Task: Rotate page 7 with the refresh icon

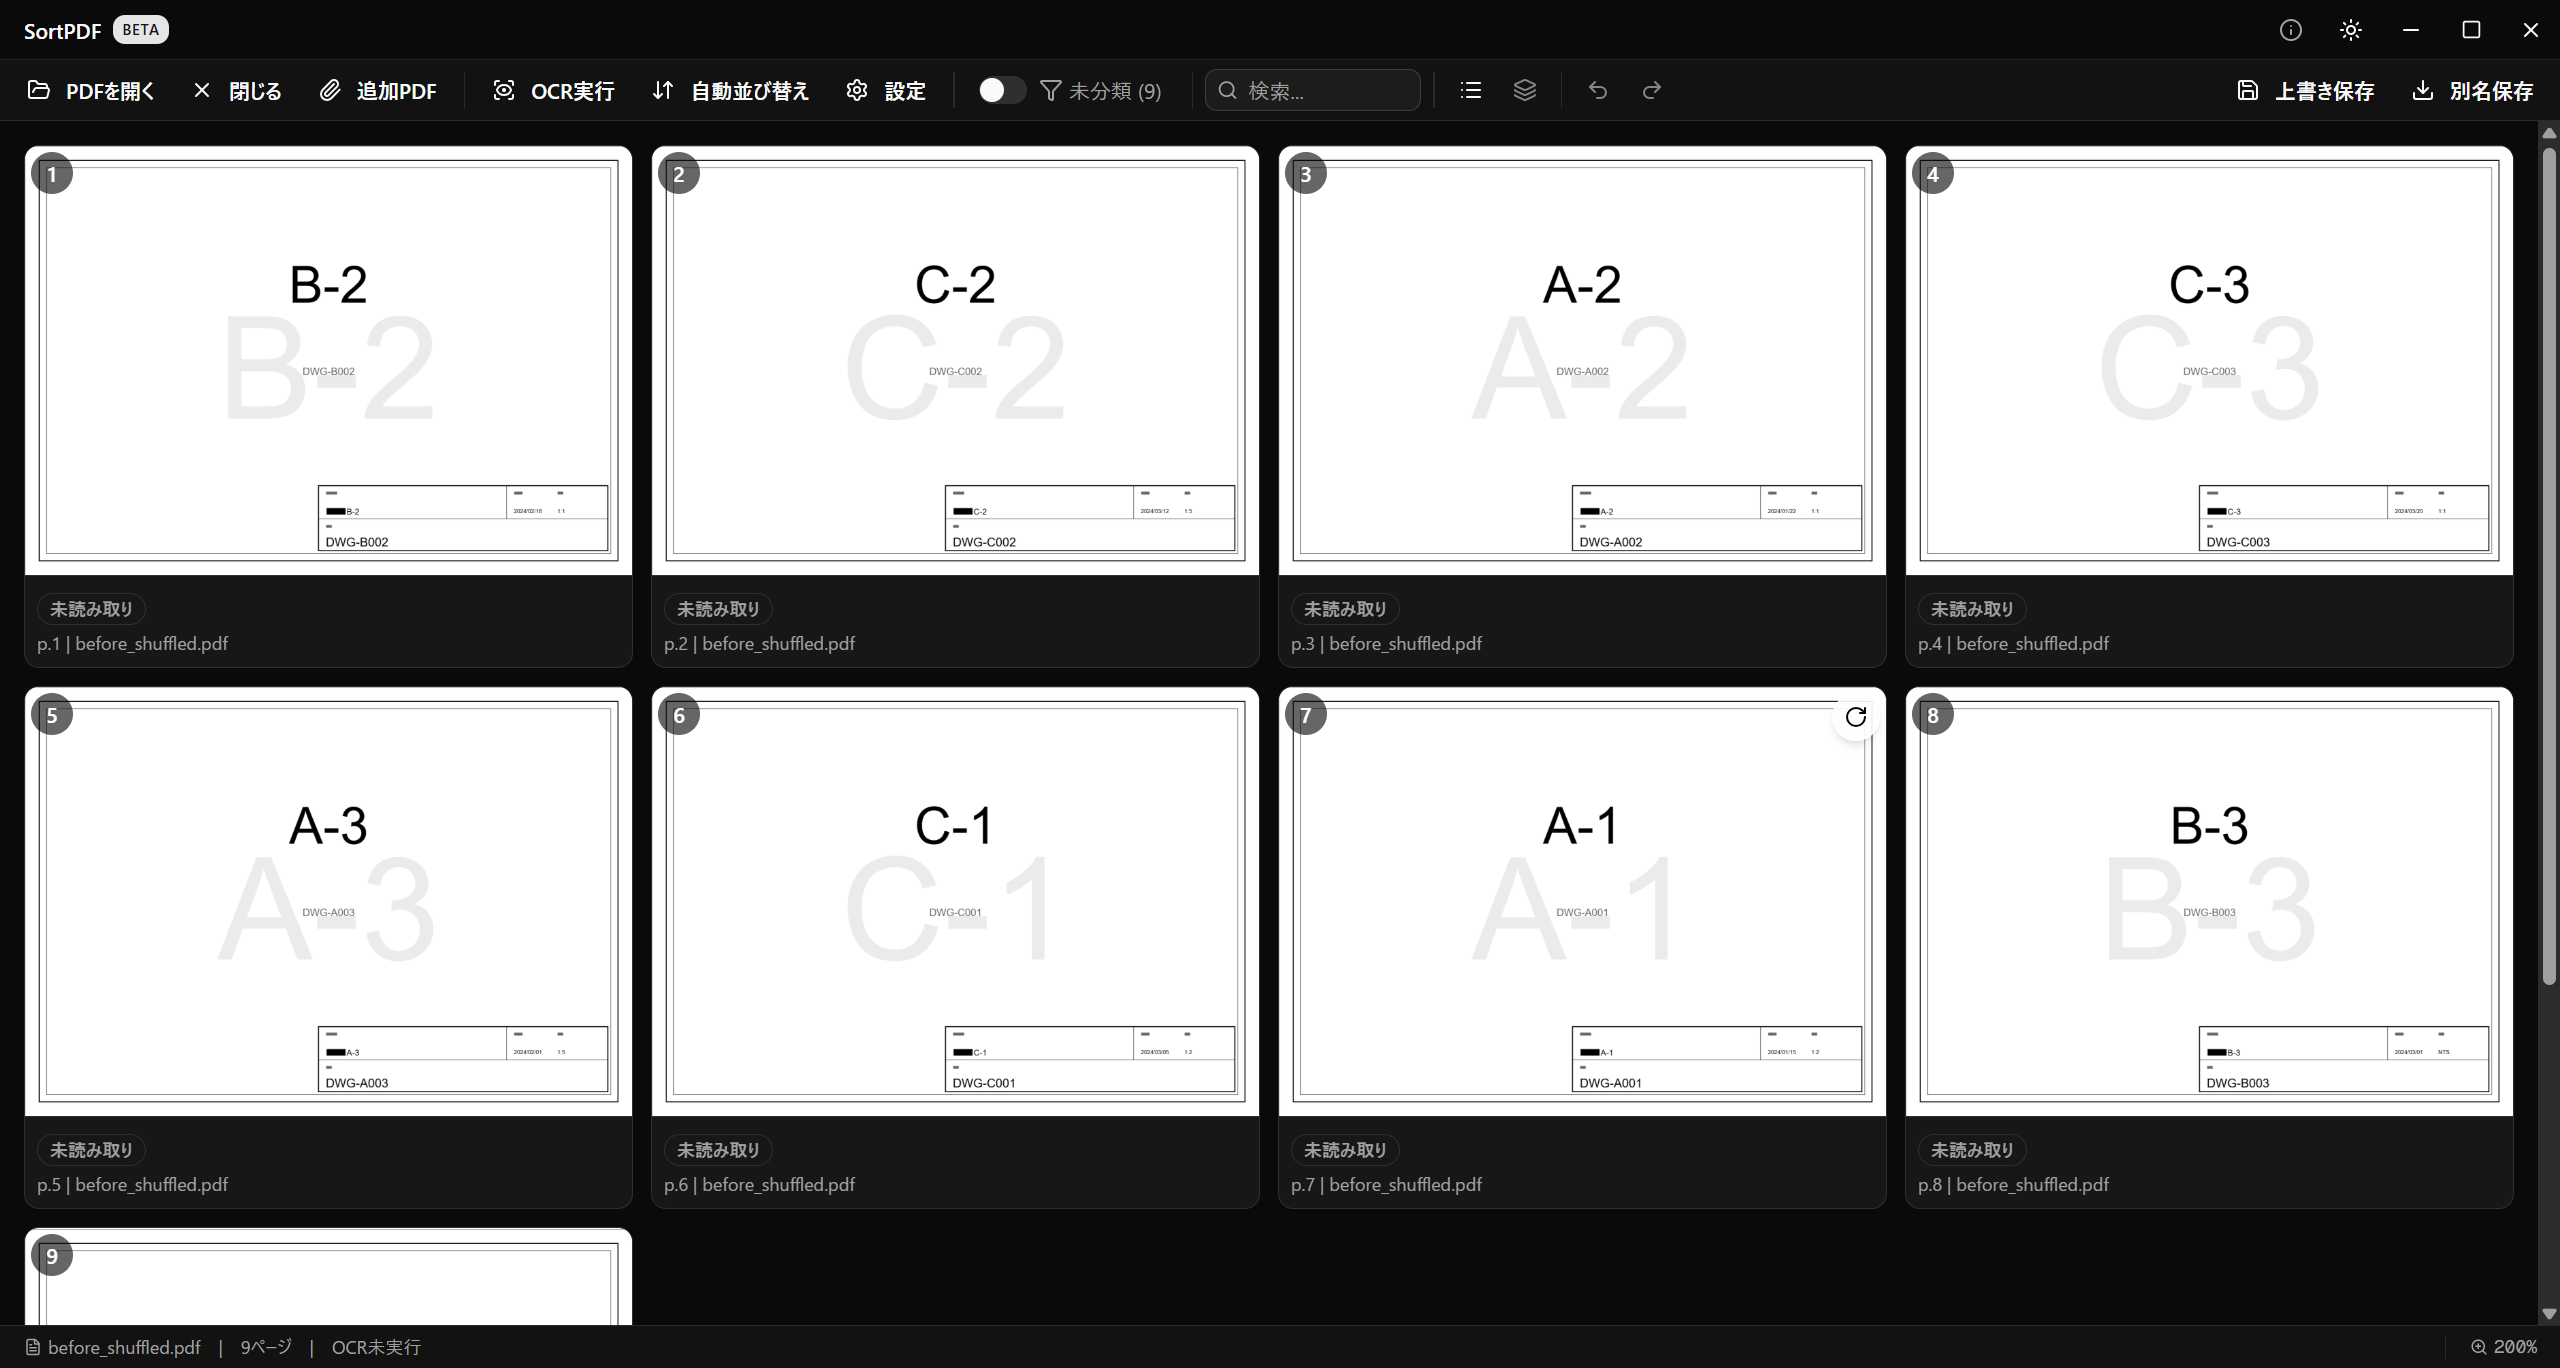Action: click(x=1856, y=717)
